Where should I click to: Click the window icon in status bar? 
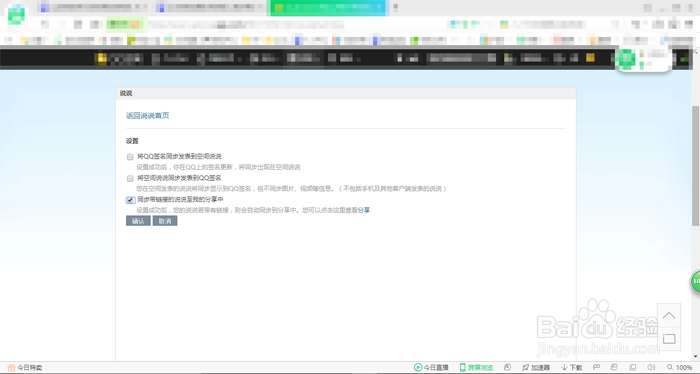[633, 367]
